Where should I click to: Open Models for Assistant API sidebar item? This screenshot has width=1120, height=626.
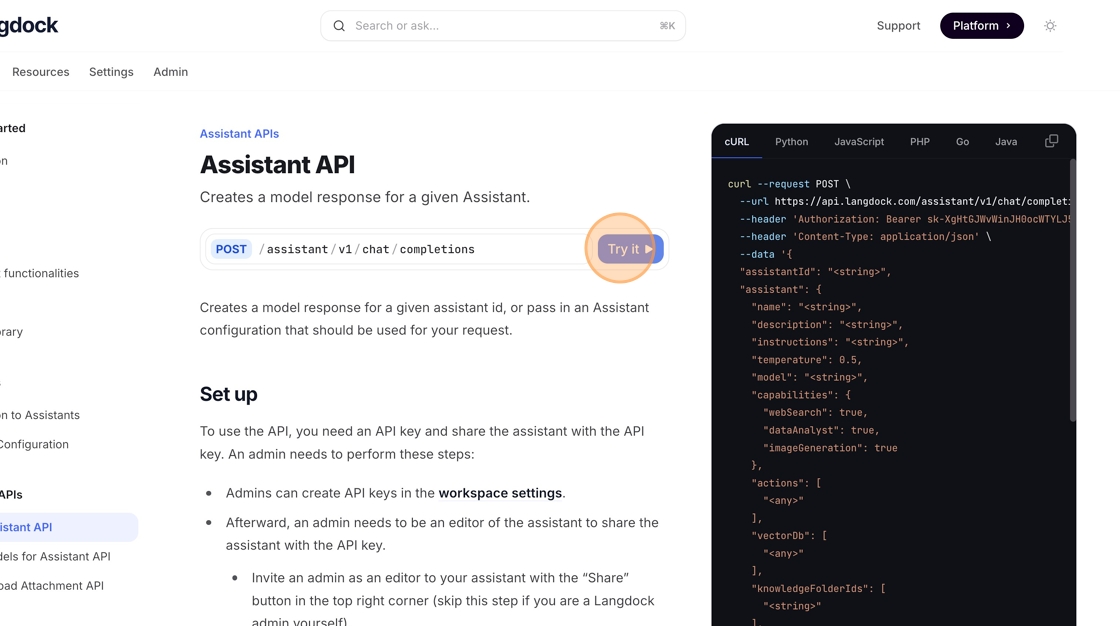55,556
